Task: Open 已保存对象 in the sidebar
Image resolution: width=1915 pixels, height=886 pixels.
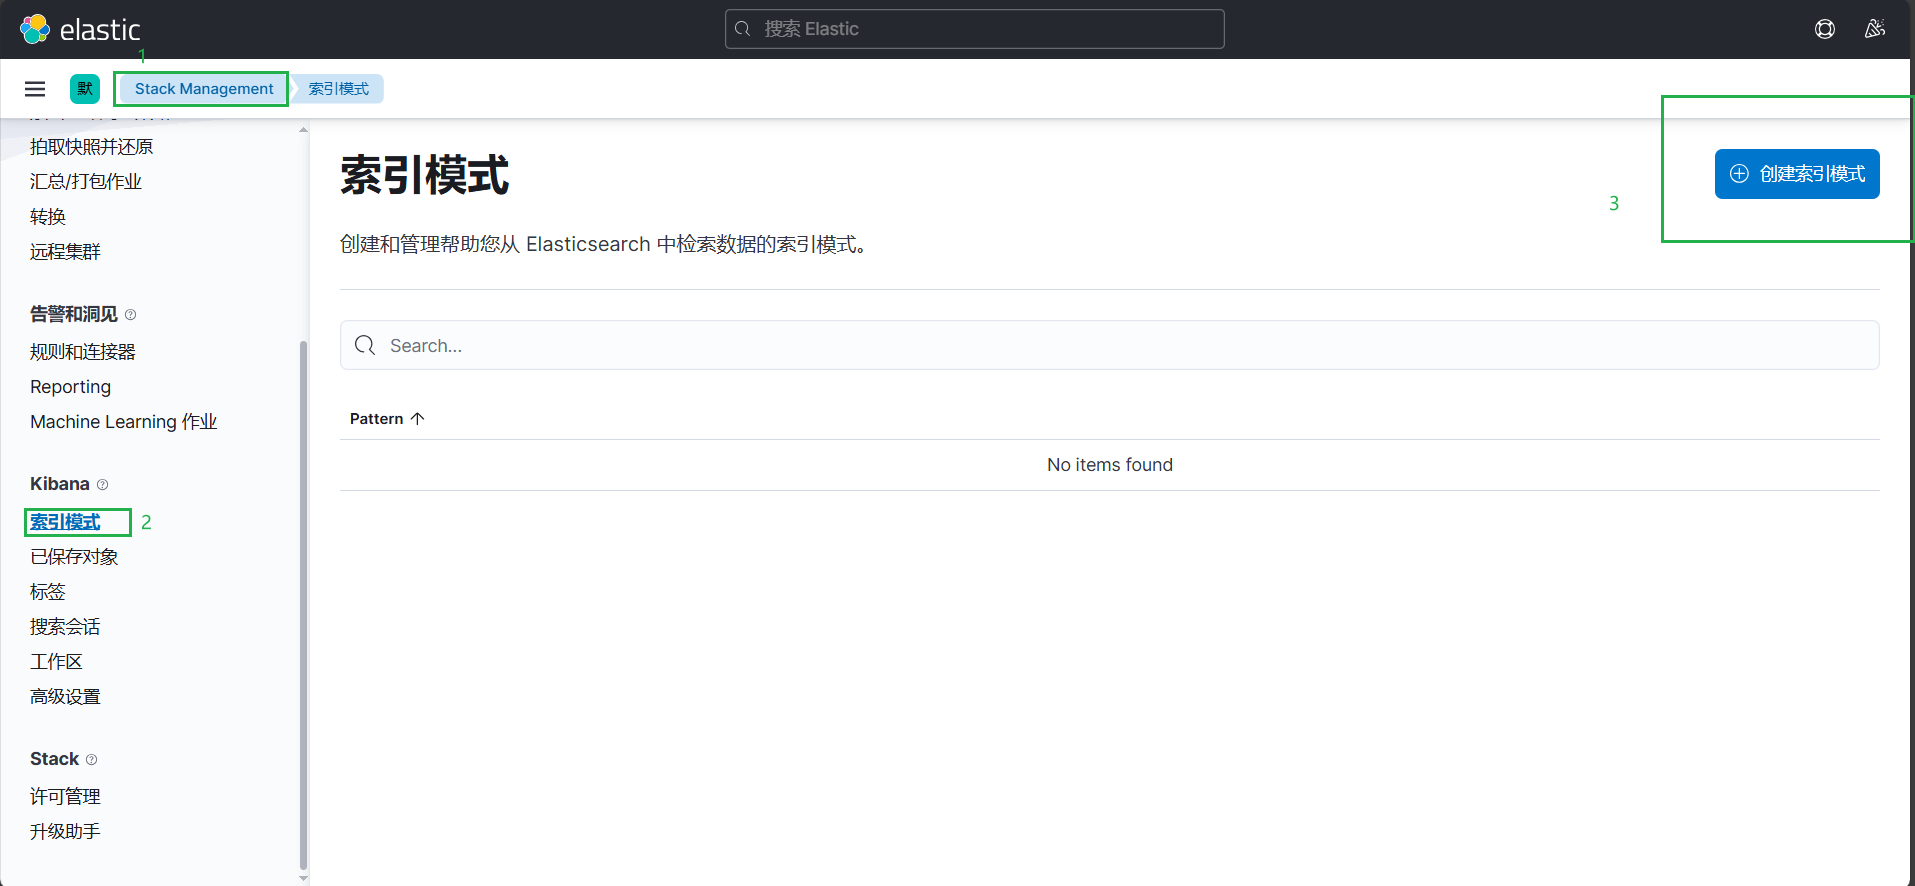Action: pos(74,557)
